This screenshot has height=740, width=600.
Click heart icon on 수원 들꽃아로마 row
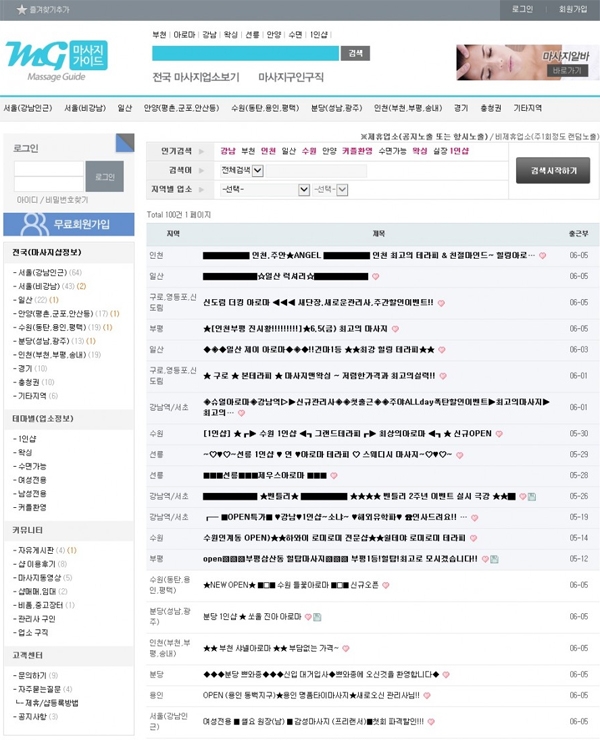coord(386,585)
